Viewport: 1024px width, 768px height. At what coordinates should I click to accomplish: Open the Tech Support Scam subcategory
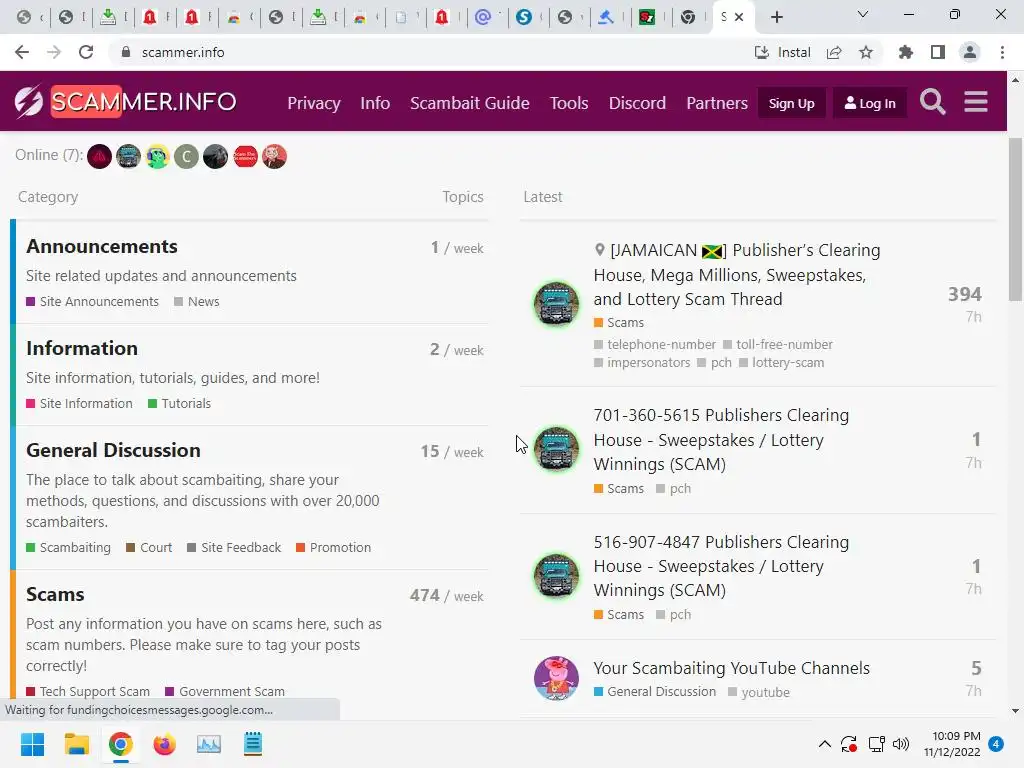pos(88,691)
